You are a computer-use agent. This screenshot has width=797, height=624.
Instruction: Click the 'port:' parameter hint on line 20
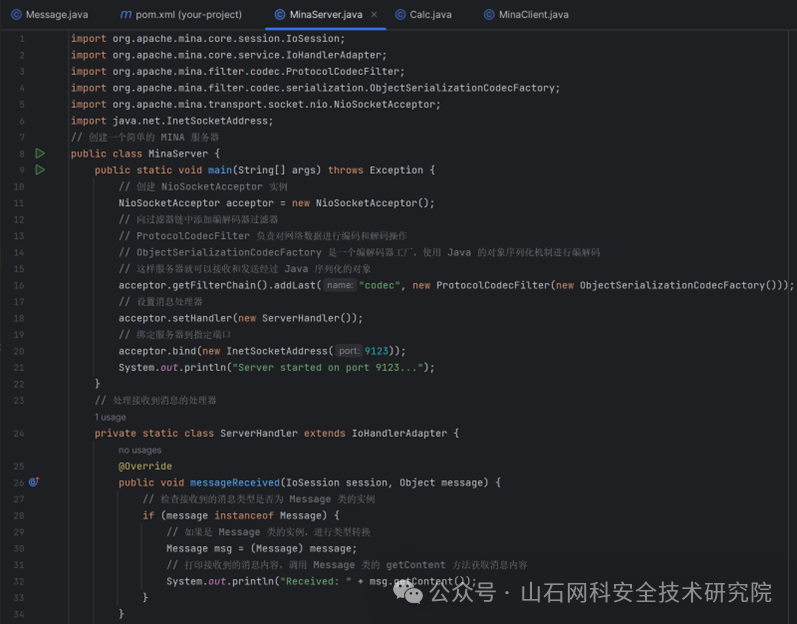[349, 351]
